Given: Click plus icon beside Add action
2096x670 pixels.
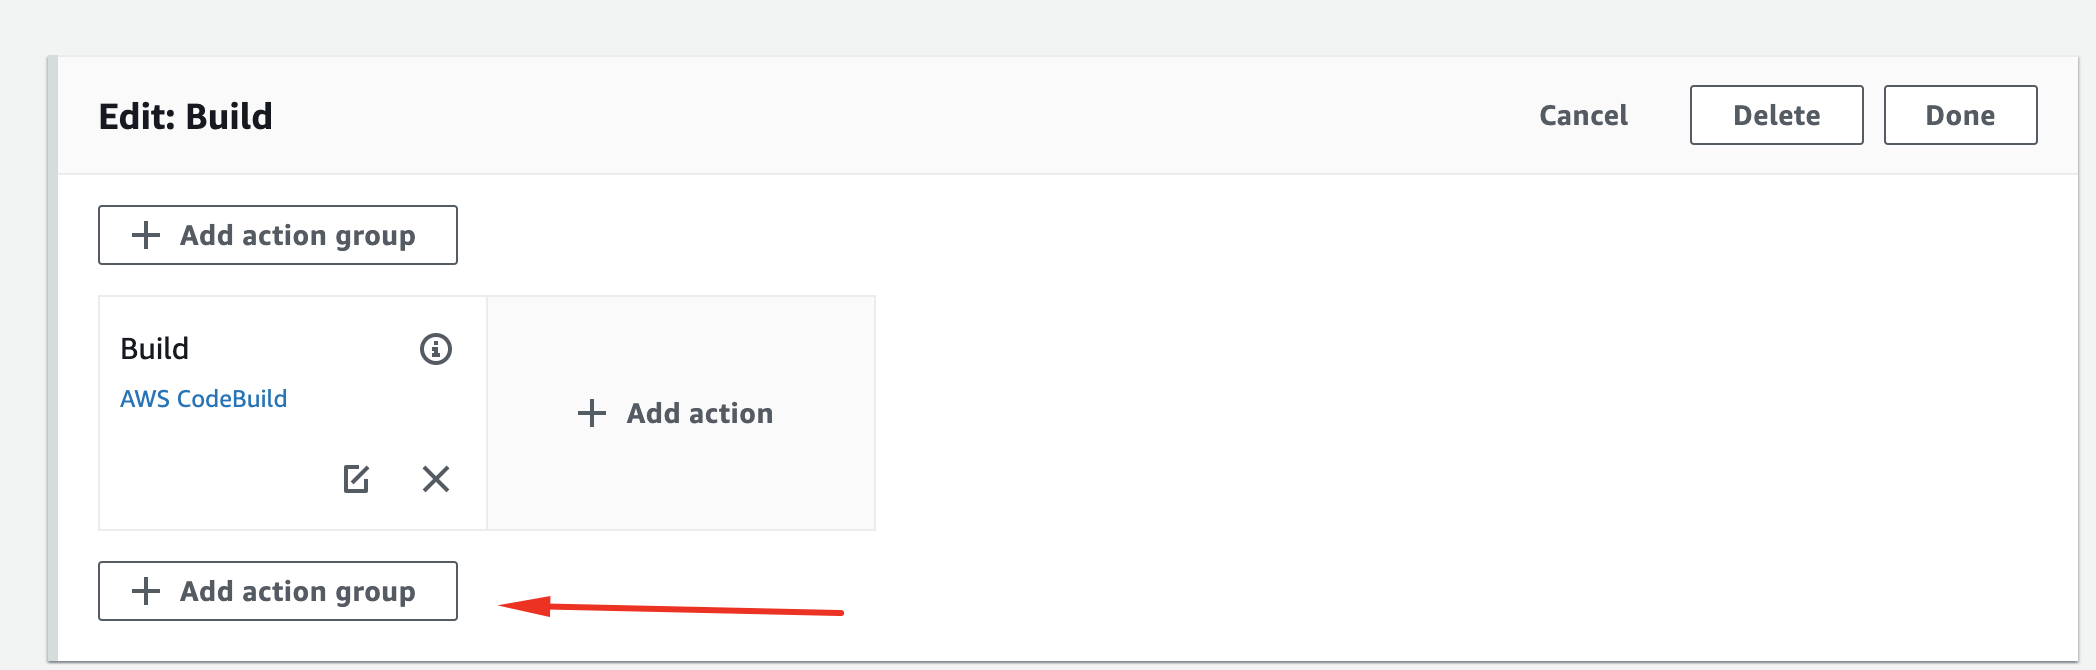Looking at the screenshot, I should click(x=592, y=413).
